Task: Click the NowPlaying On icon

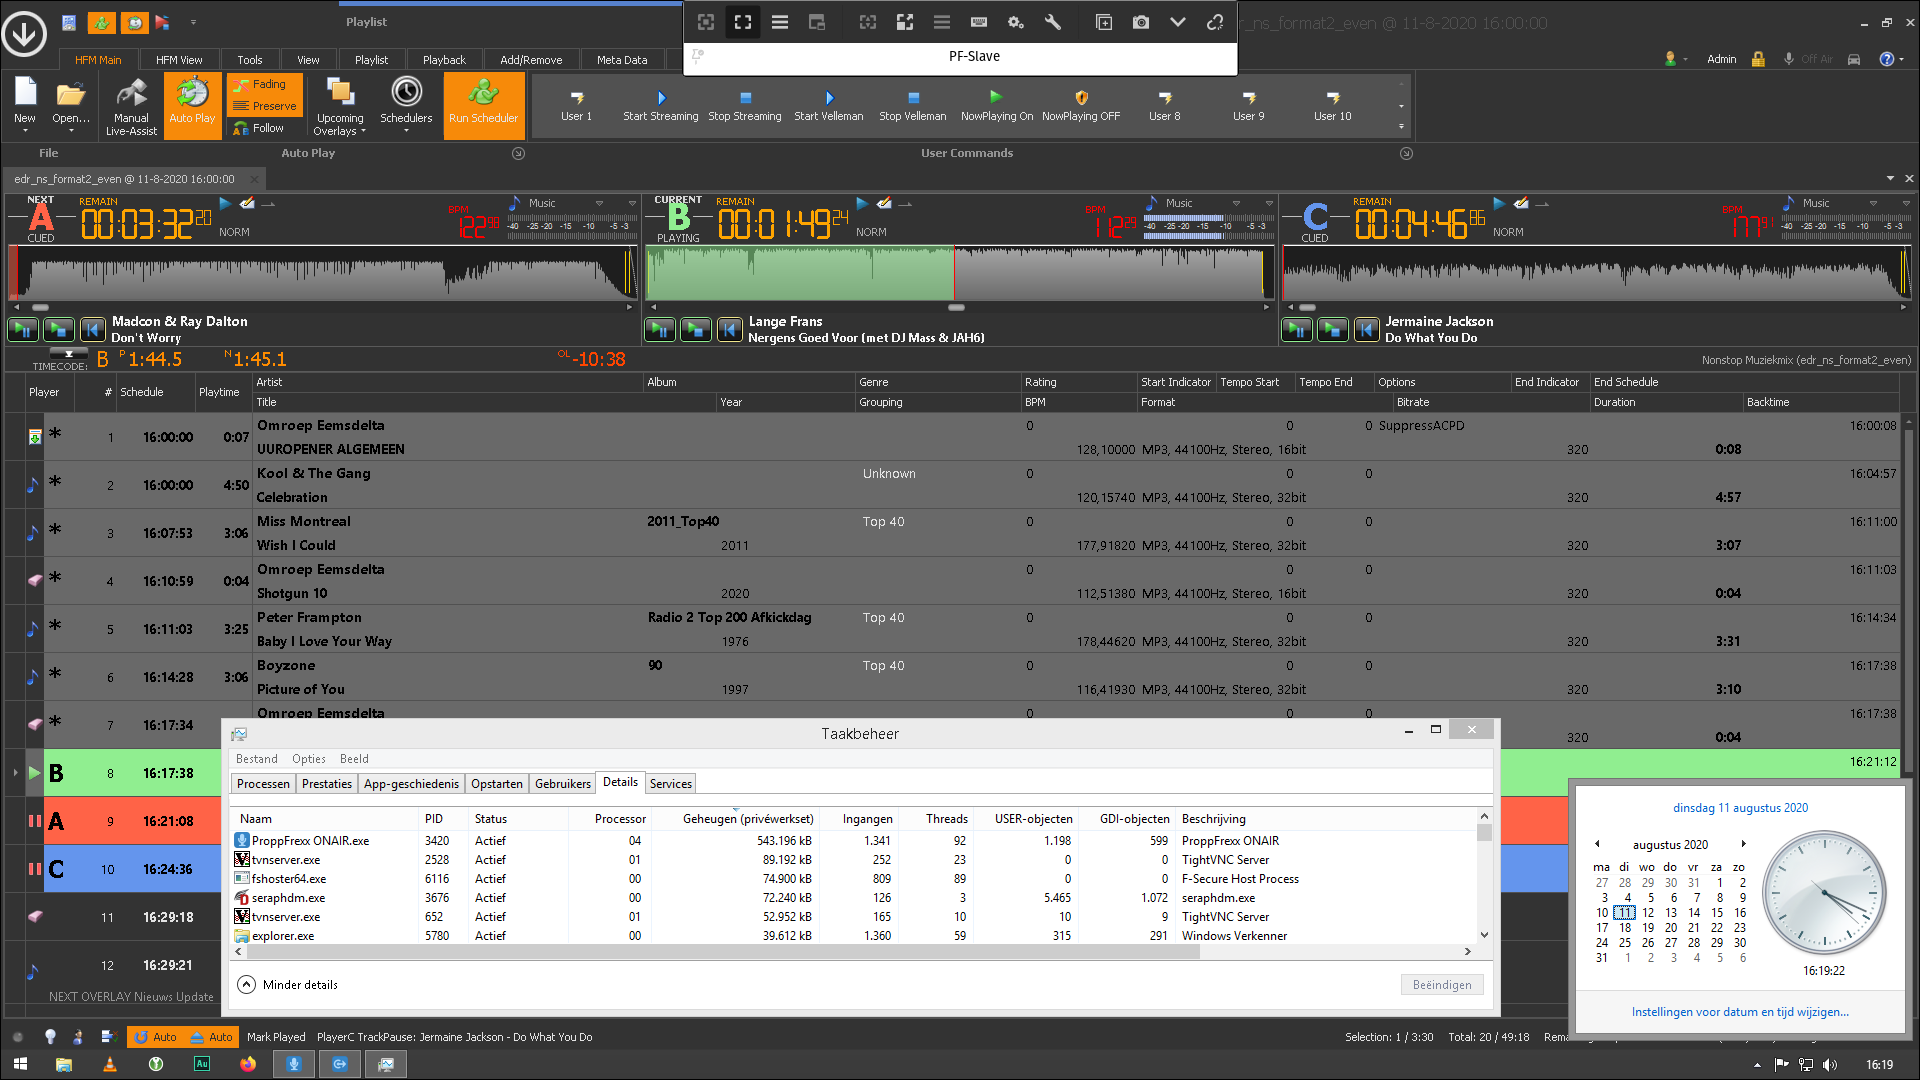Action: [996, 97]
